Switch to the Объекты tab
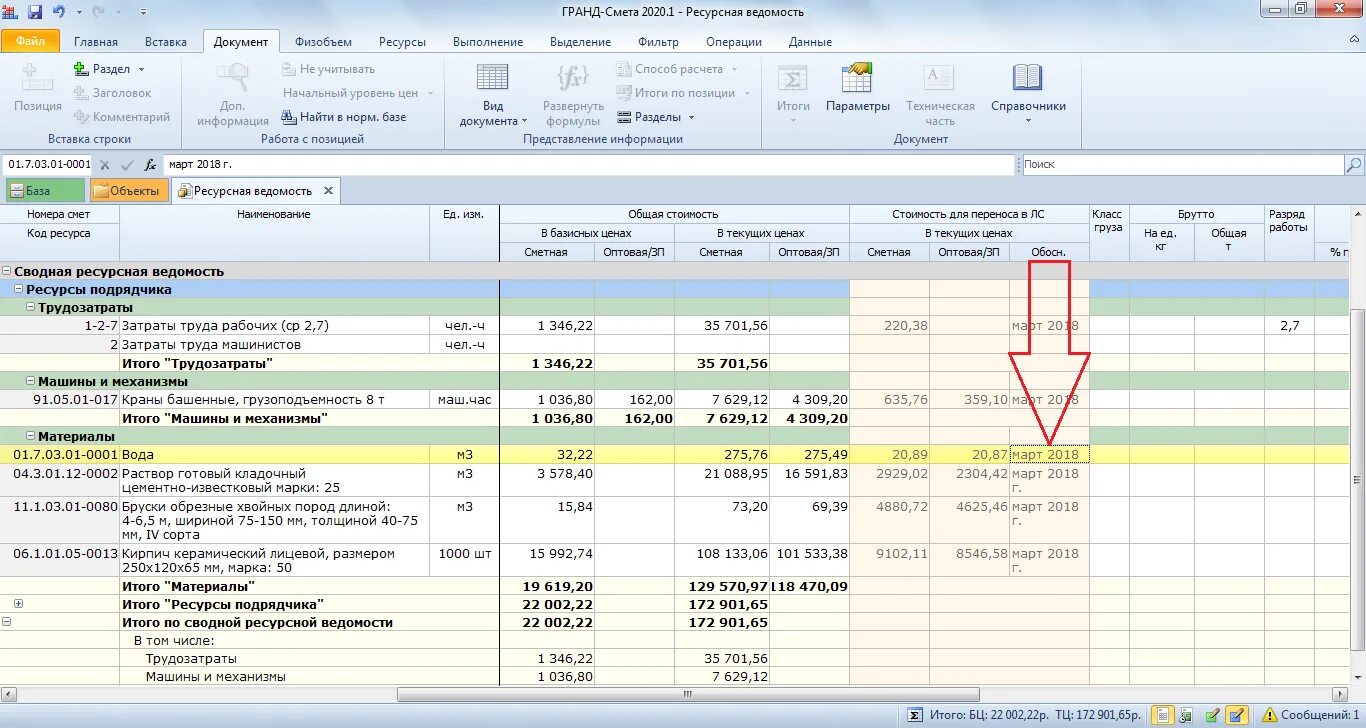The height and width of the screenshot is (728, 1366). point(127,191)
